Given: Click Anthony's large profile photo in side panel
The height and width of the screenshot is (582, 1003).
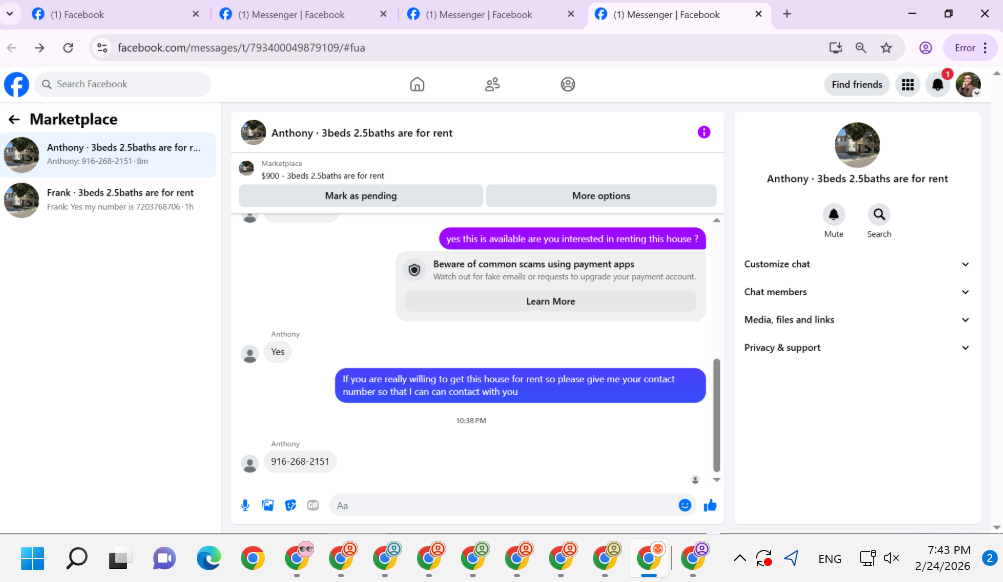Looking at the screenshot, I should pos(857,145).
